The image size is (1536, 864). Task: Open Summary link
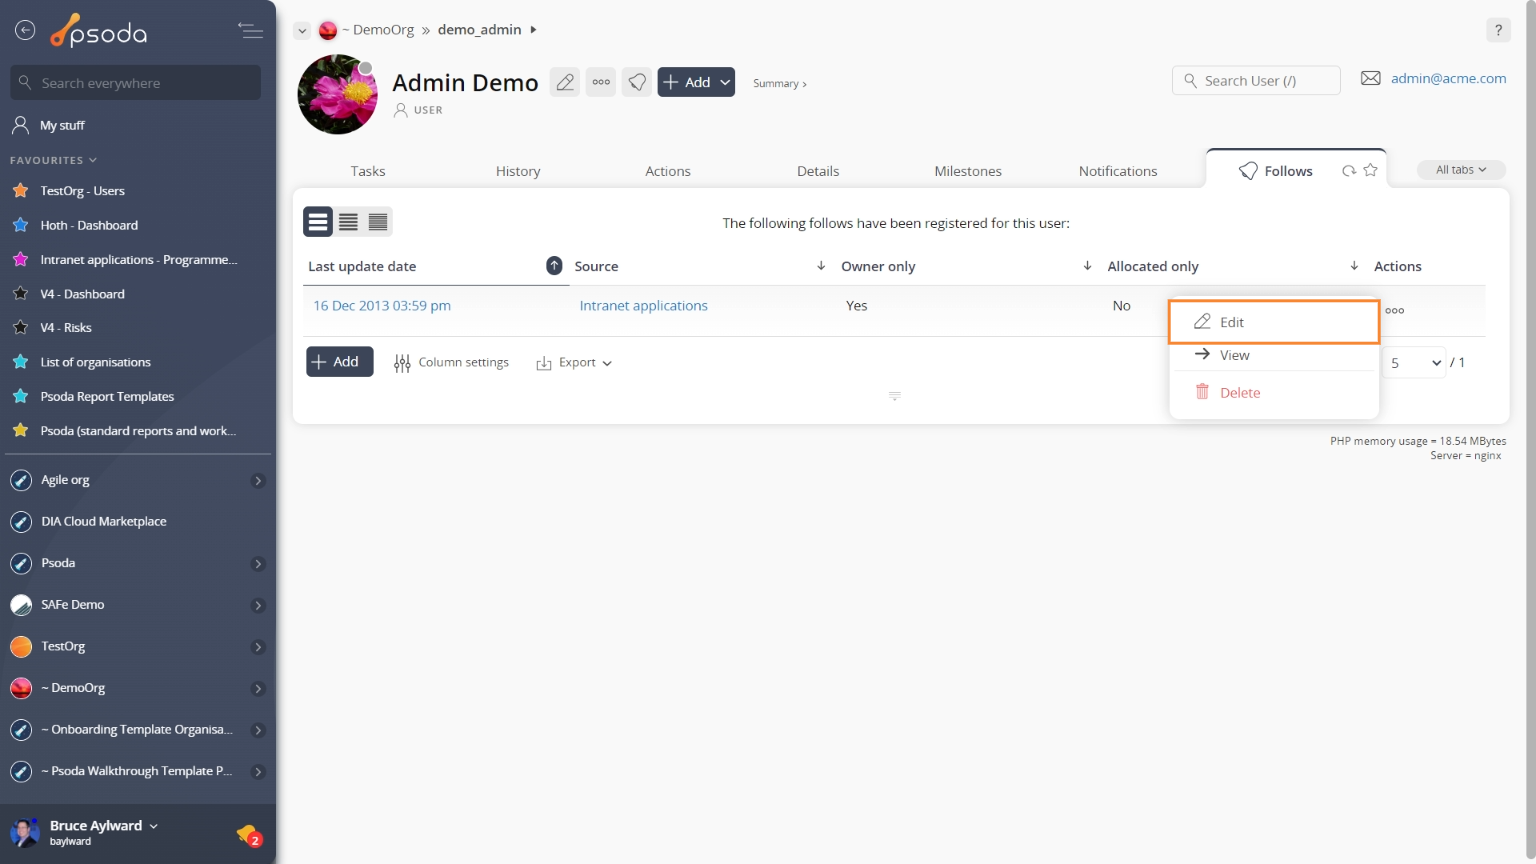(779, 84)
